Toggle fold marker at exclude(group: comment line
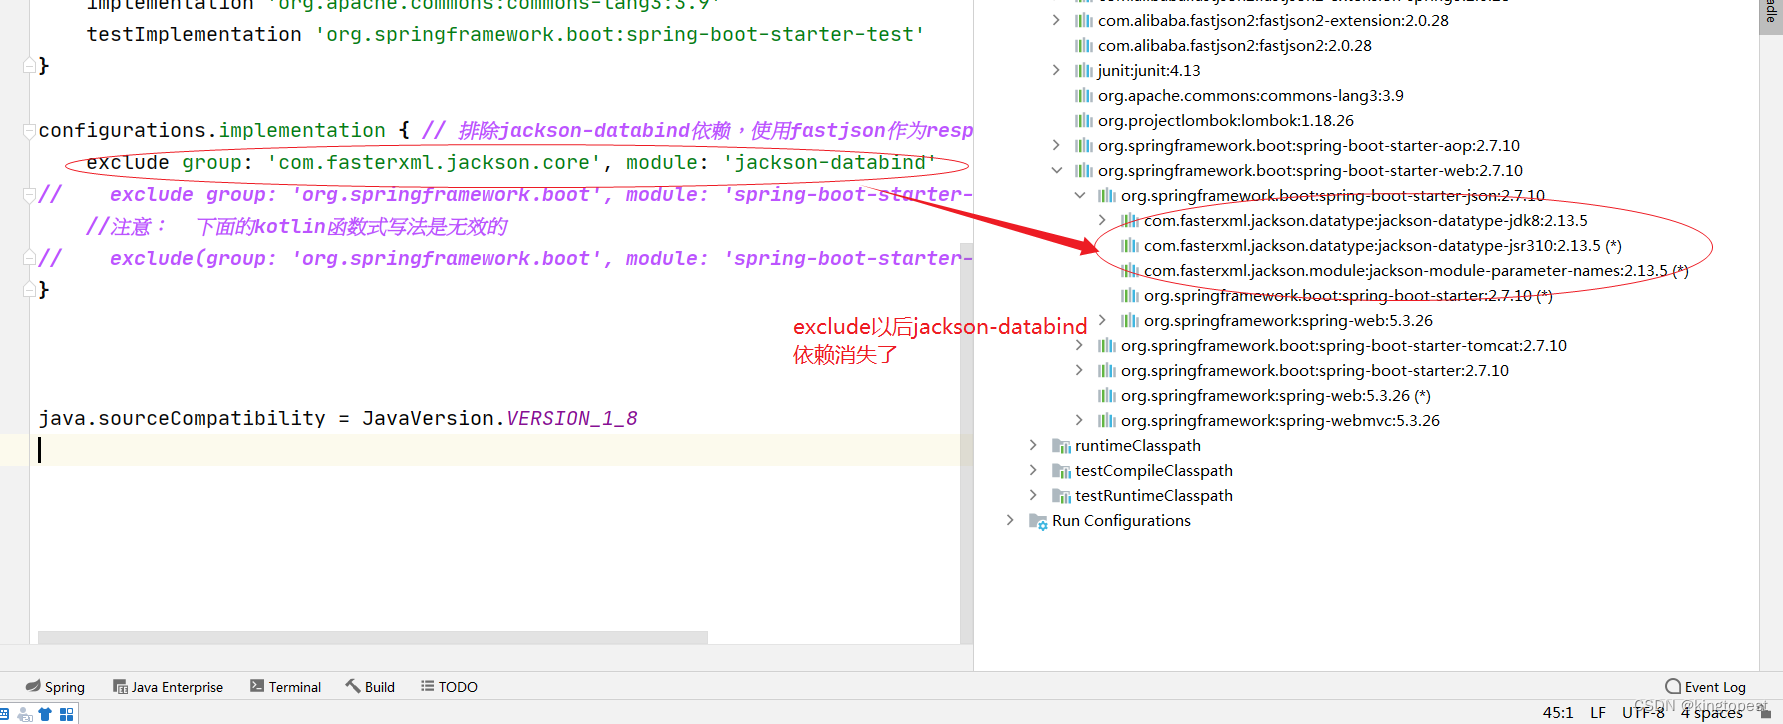Viewport: 1783px width, 724px height. coord(29,258)
